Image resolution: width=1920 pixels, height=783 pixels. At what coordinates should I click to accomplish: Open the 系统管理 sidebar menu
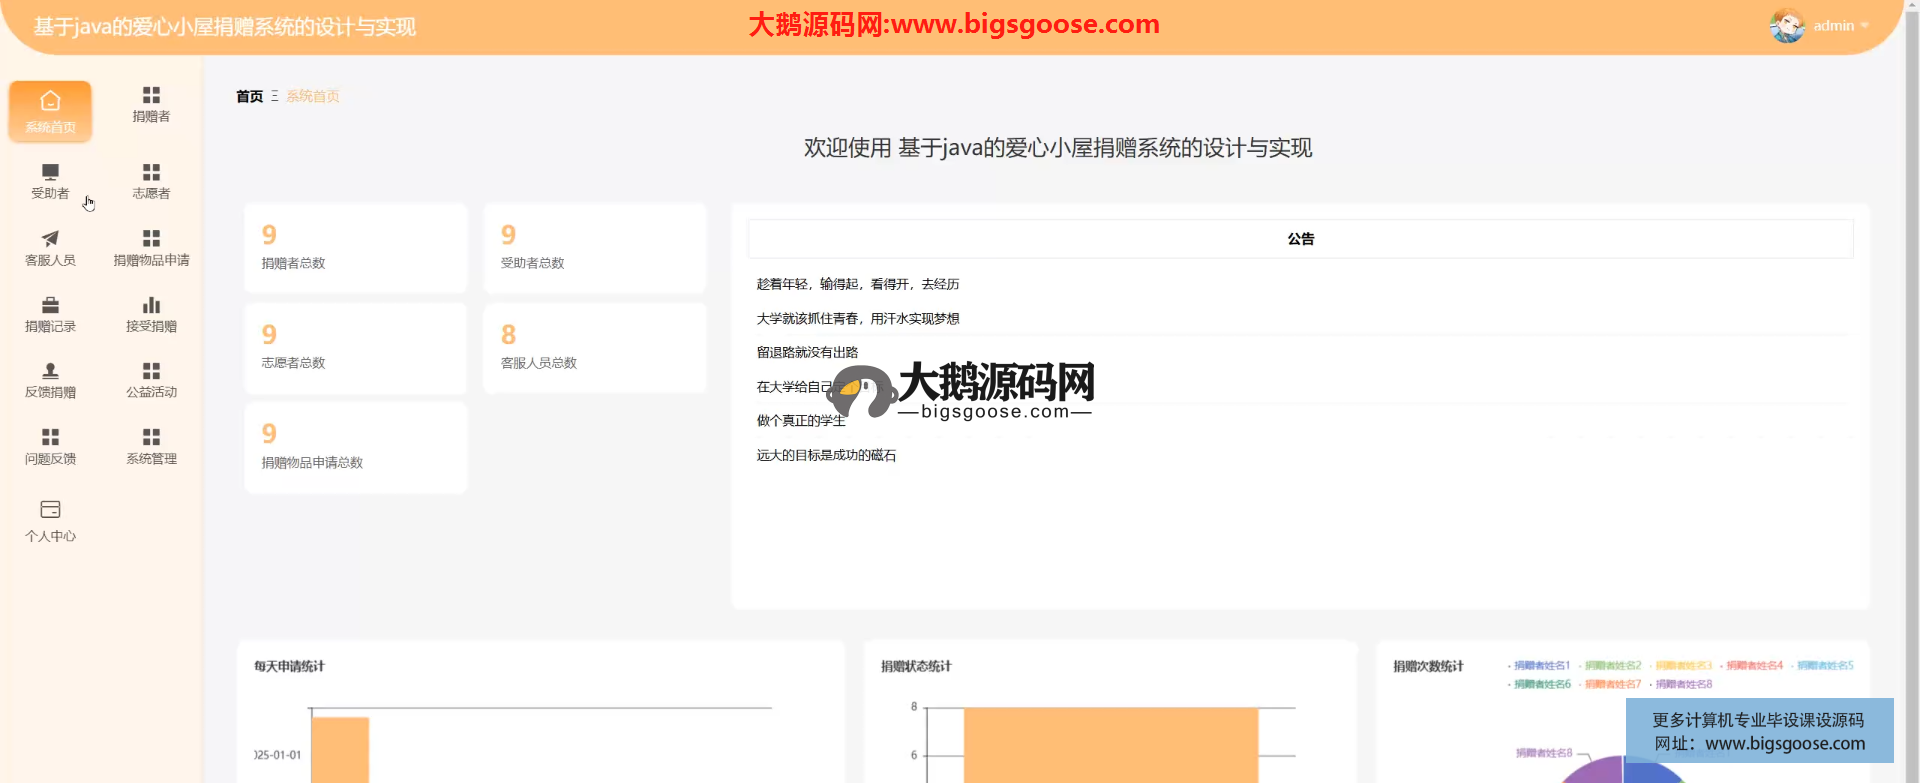pyautogui.click(x=151, y=446)
